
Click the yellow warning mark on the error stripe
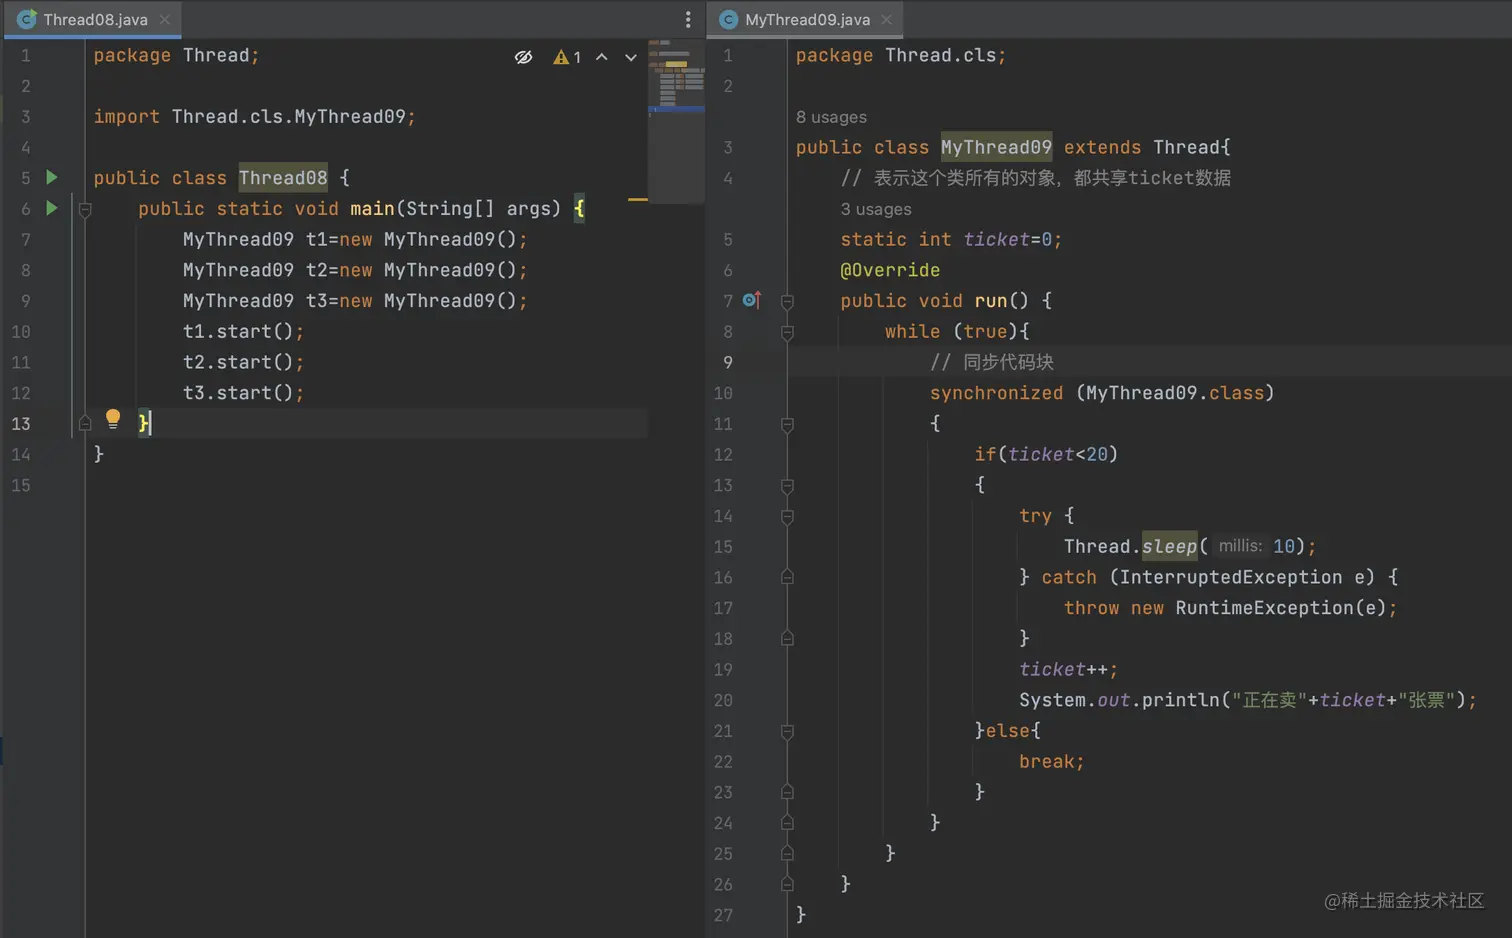(638, 200)
